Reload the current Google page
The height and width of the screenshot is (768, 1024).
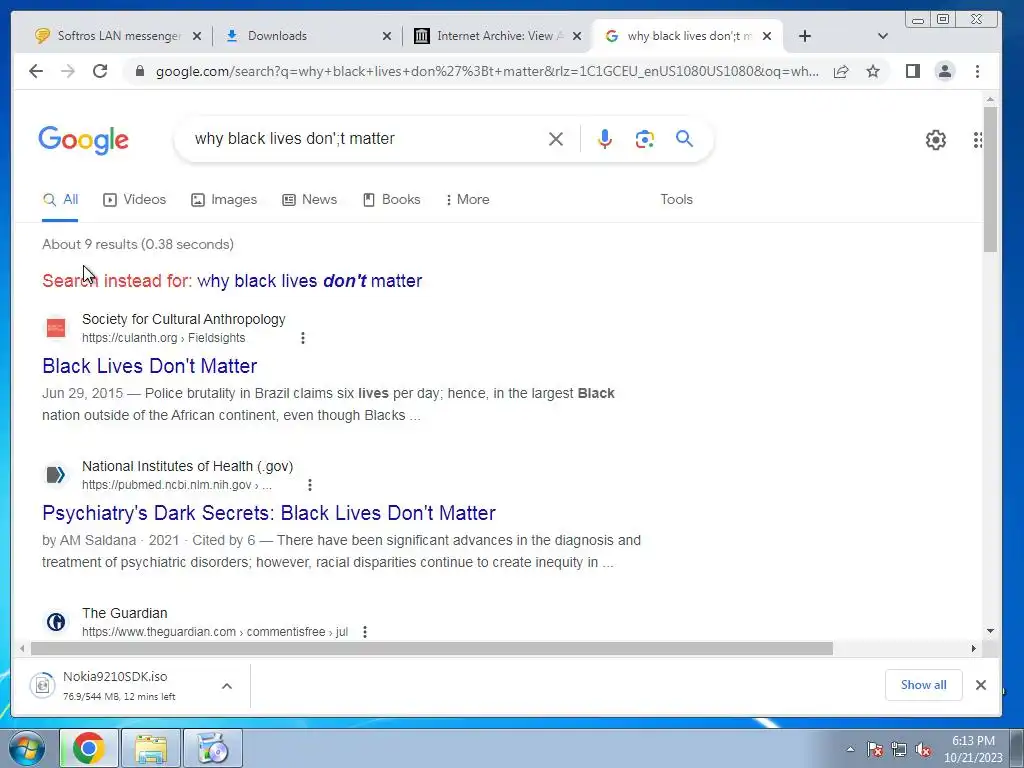coord(100,71)
